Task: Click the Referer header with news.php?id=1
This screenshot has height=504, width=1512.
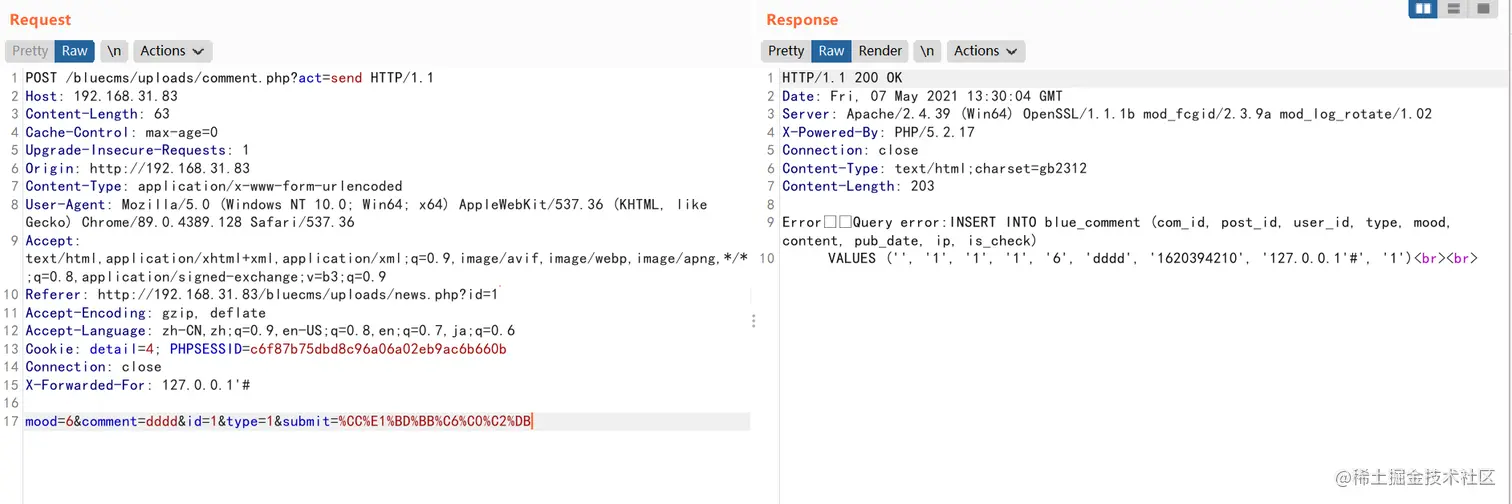Action: click(x=261, y=294)
